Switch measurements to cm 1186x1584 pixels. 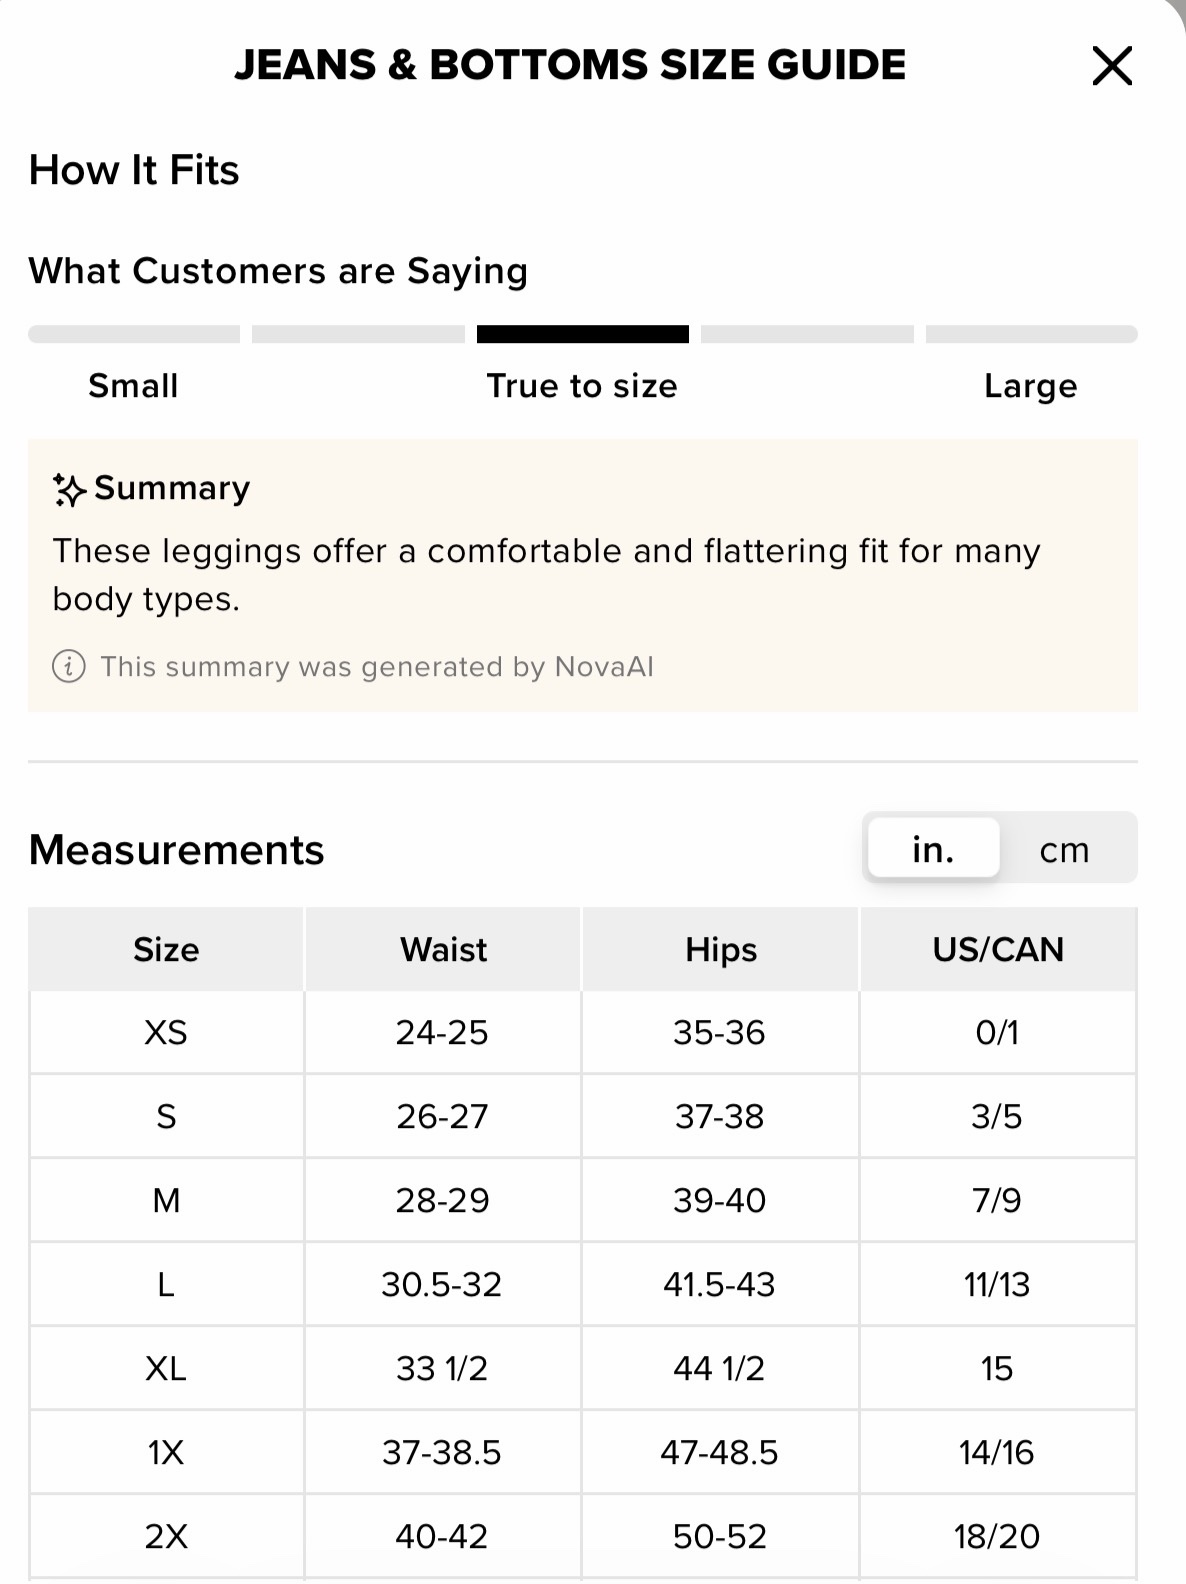click(1064, 849)
